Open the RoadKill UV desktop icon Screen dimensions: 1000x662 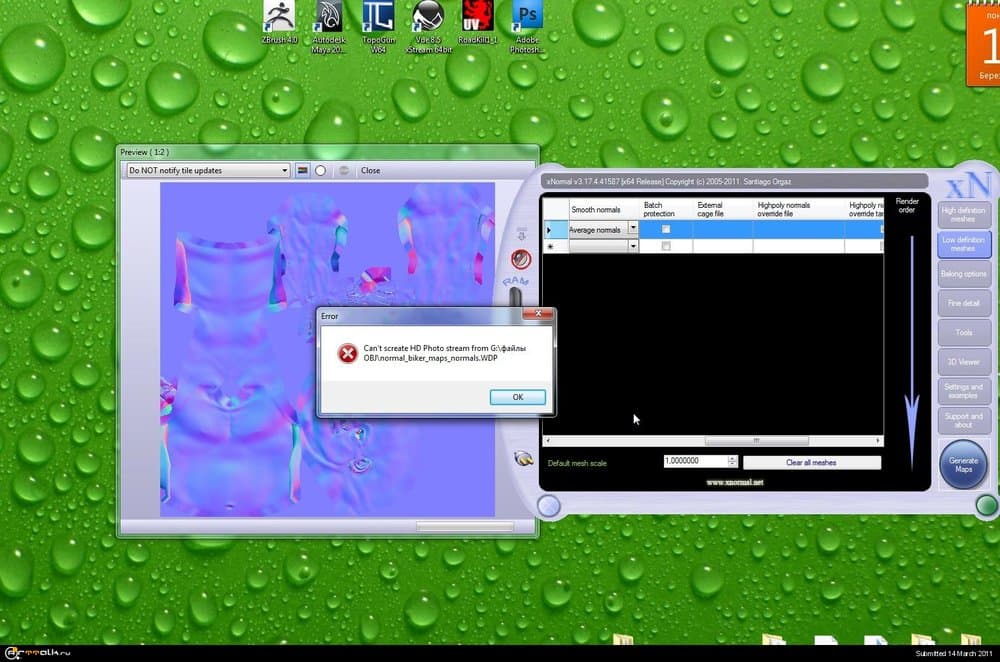coord(477,18)
